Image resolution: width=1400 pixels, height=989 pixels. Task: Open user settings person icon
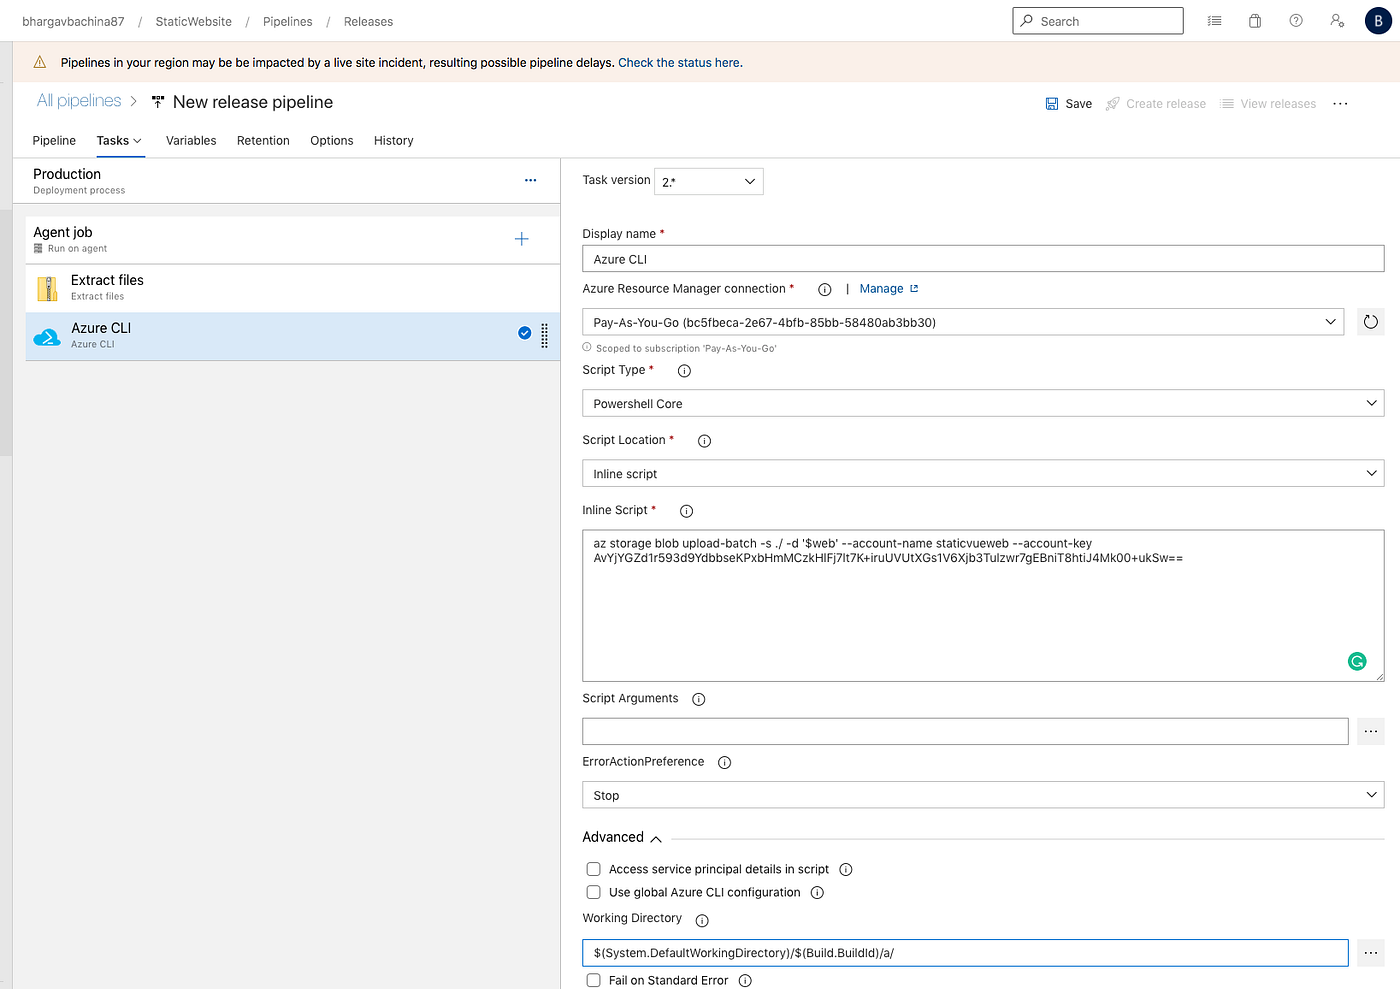1336,20
